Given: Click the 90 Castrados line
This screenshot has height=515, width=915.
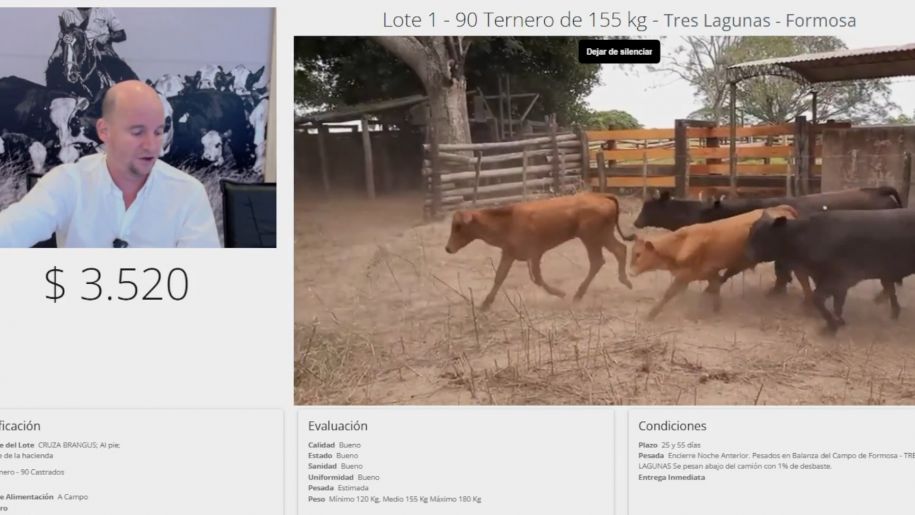Looking at the screenshot, I should tap(32, 472).
